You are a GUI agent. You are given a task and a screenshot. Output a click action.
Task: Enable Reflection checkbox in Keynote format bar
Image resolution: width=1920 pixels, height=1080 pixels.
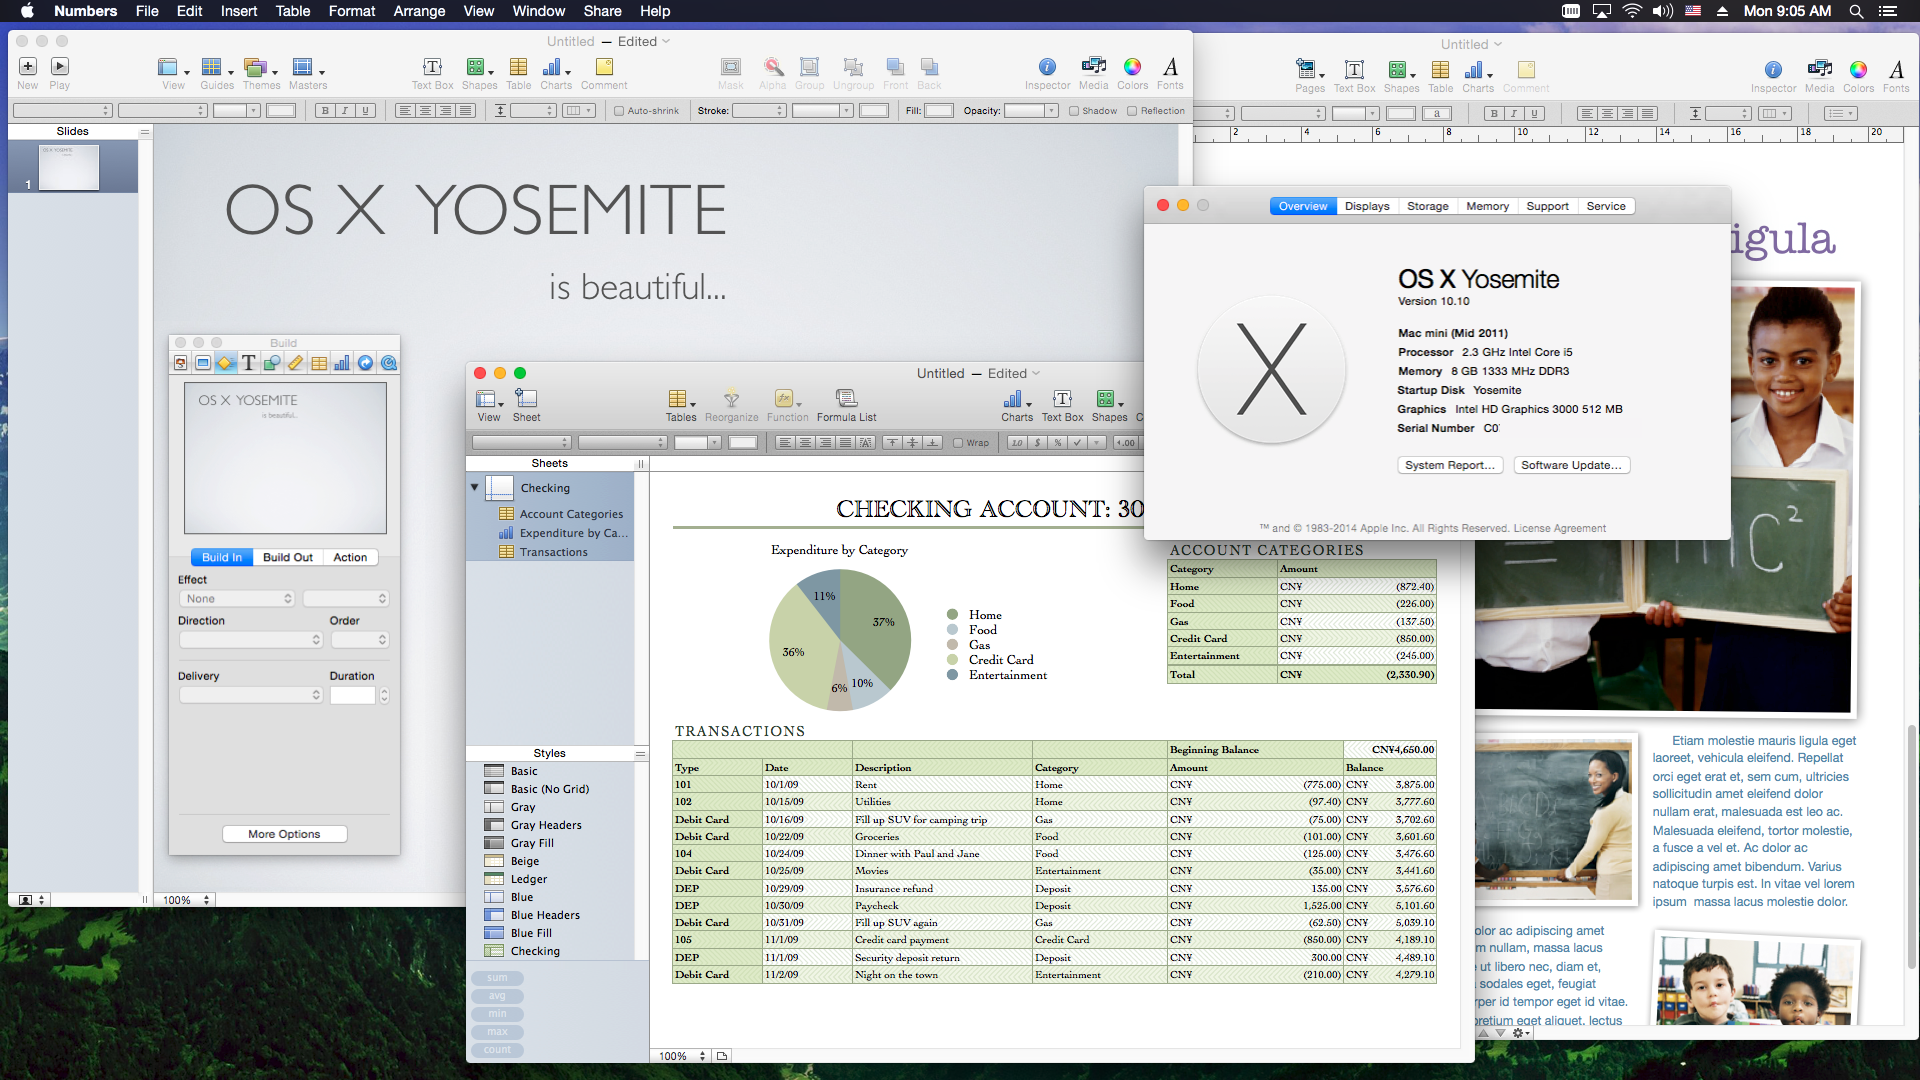pos(1132,111)
